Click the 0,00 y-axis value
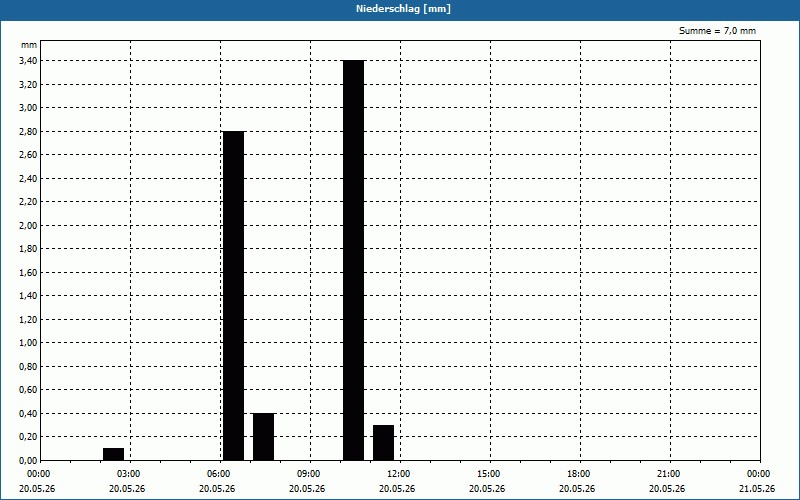The height and width of the screenshot is (500, 800). pos(28,460)
